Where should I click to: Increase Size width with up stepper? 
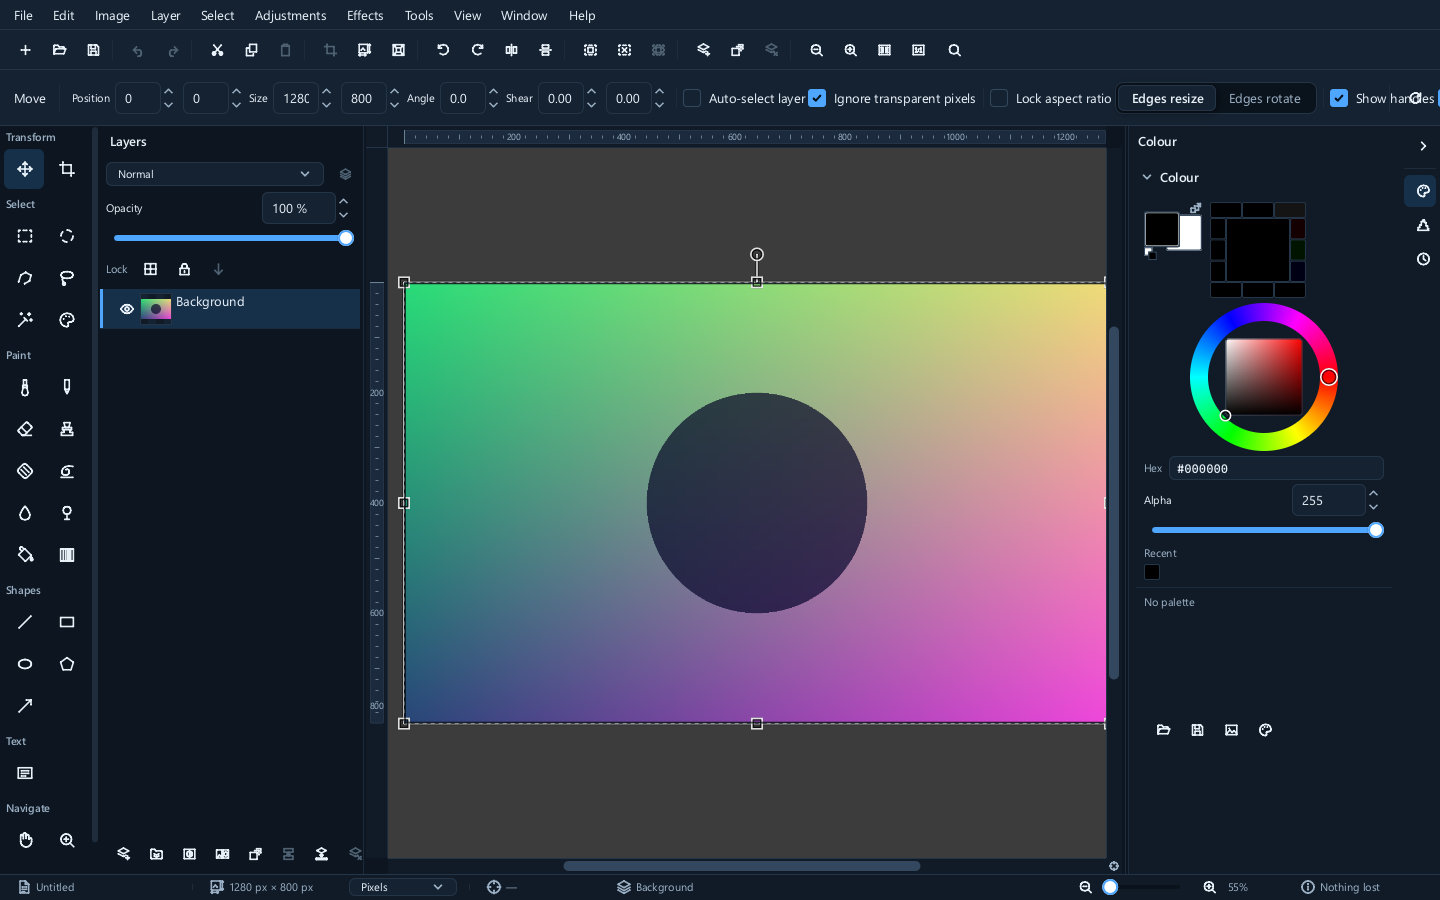click(326, 91)
